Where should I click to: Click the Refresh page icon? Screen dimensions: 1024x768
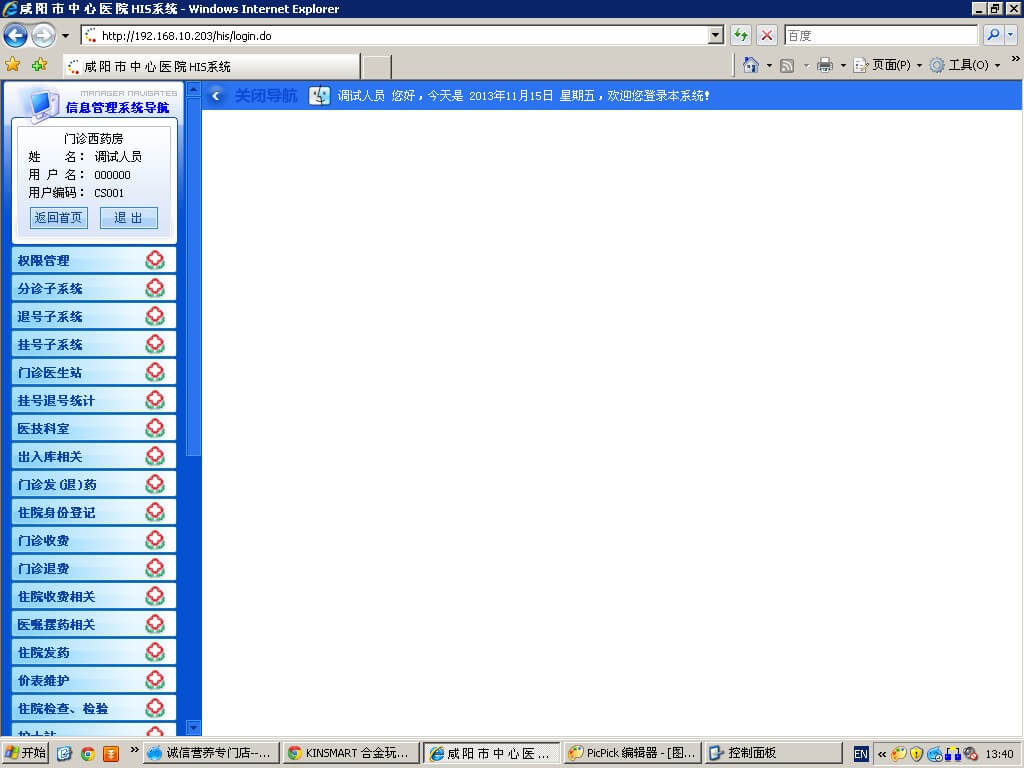click(741, 36)
